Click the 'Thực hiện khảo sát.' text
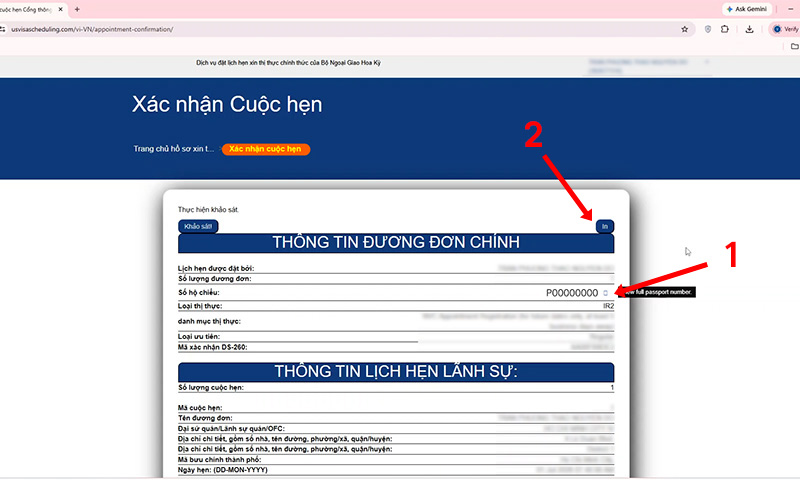The height and width of the screenshot is (500, 800). 208,210
